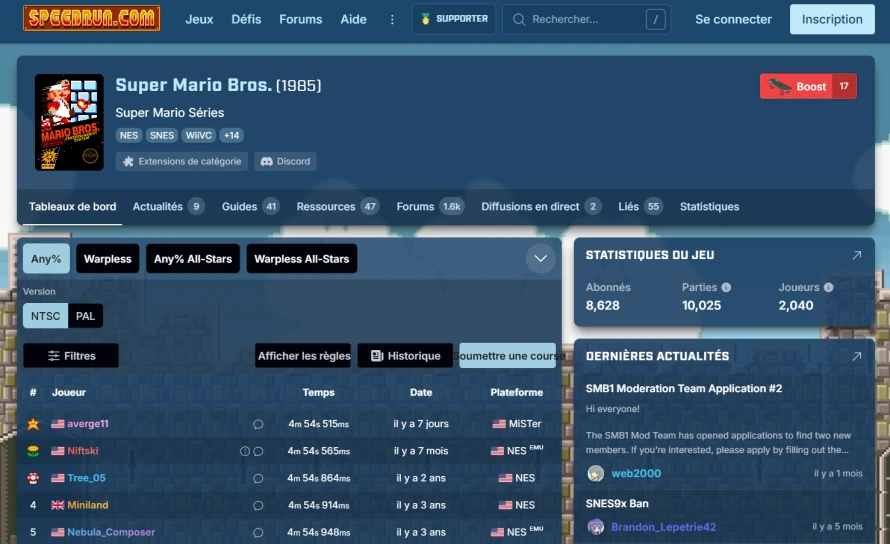Open the Tableaux de bord tab

click(x=73, y=207)
